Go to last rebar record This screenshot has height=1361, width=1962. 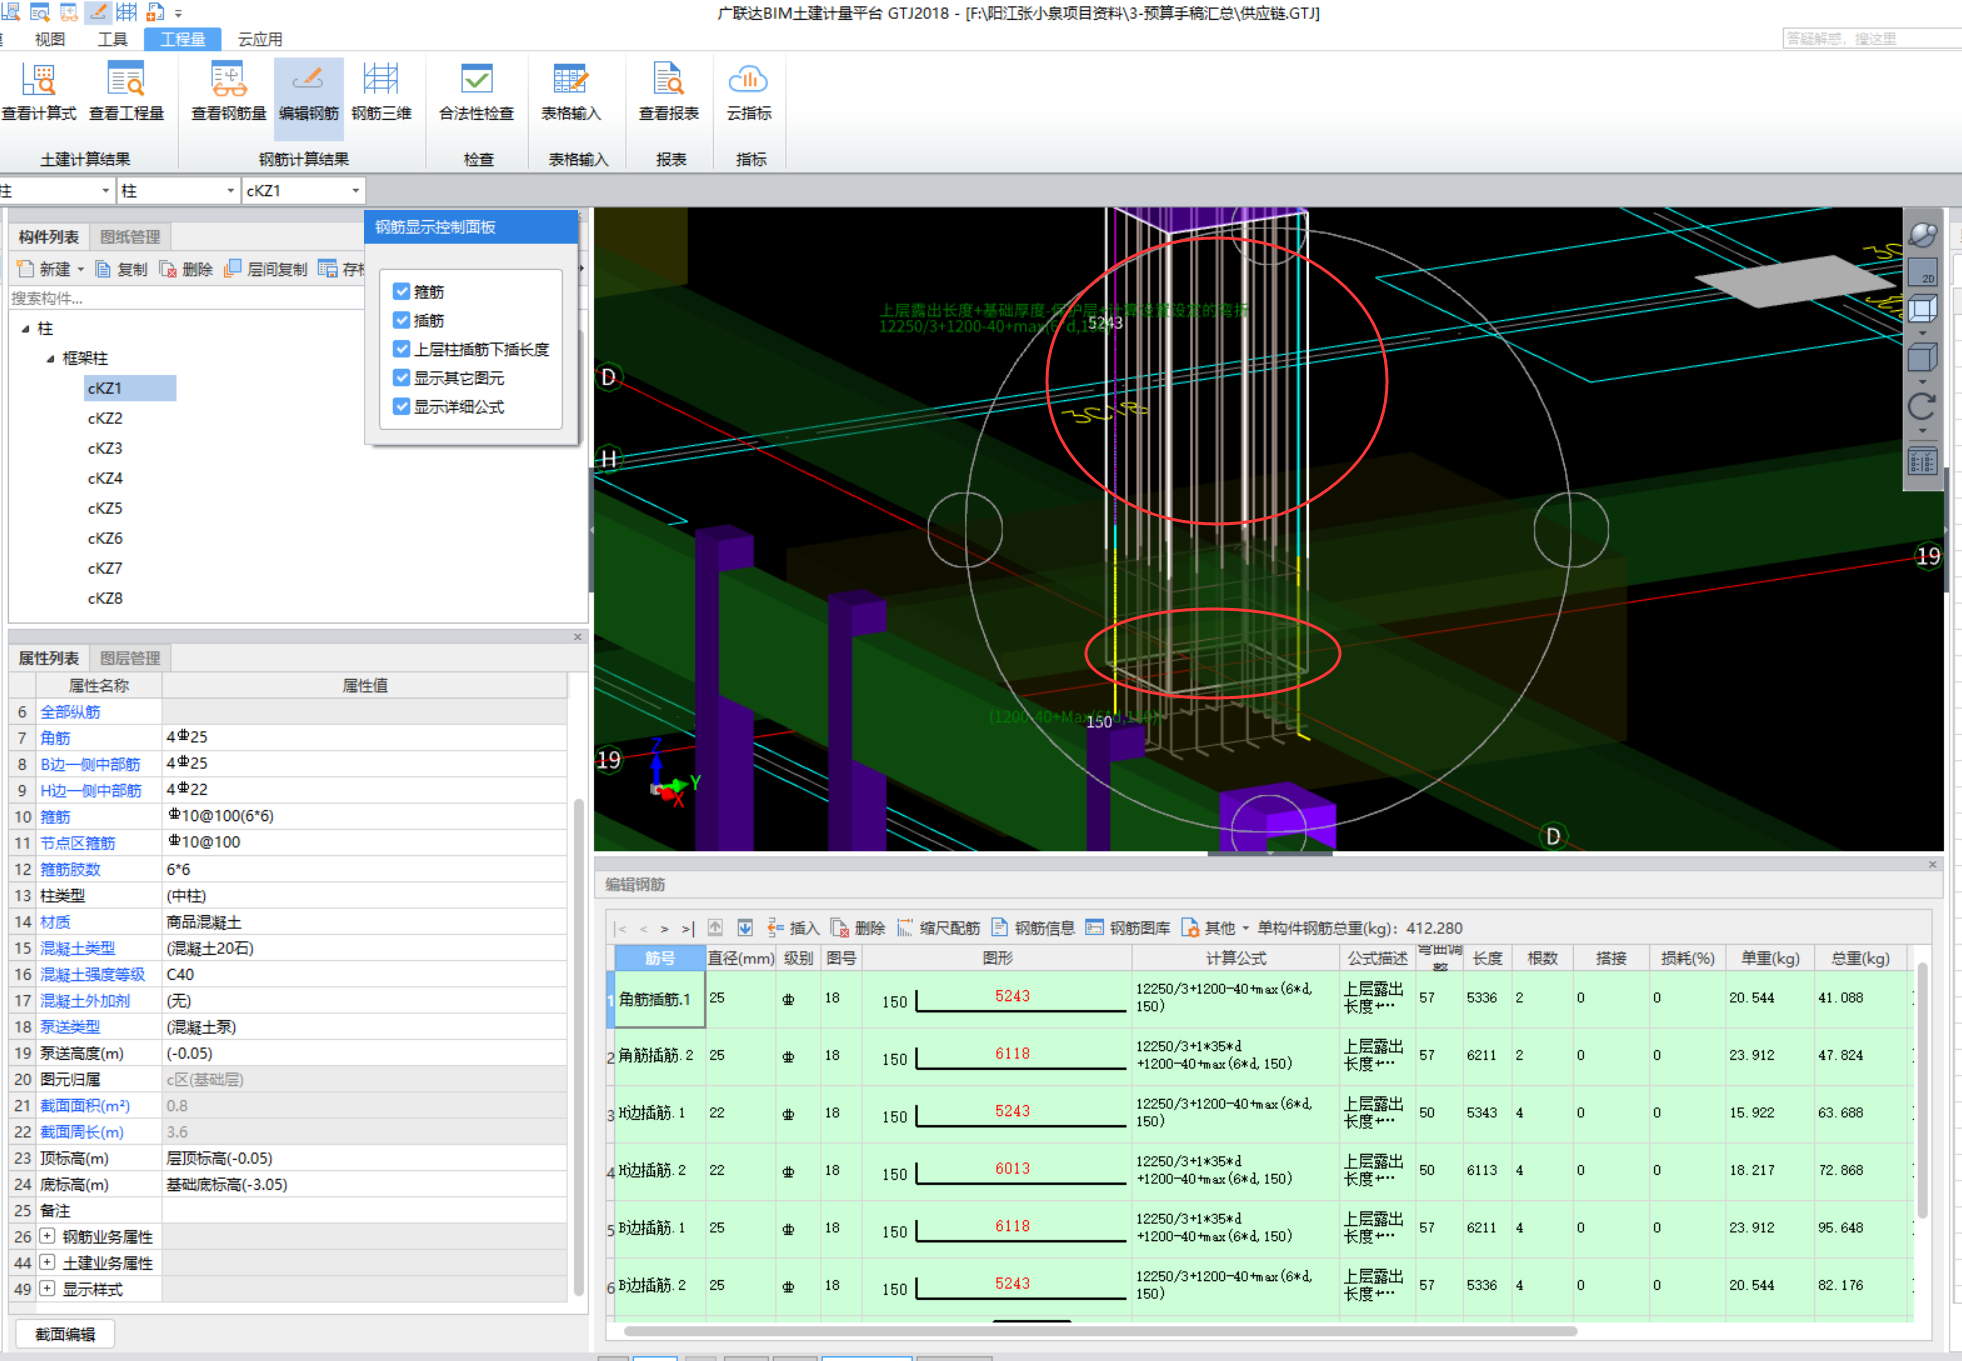(687, 929)
